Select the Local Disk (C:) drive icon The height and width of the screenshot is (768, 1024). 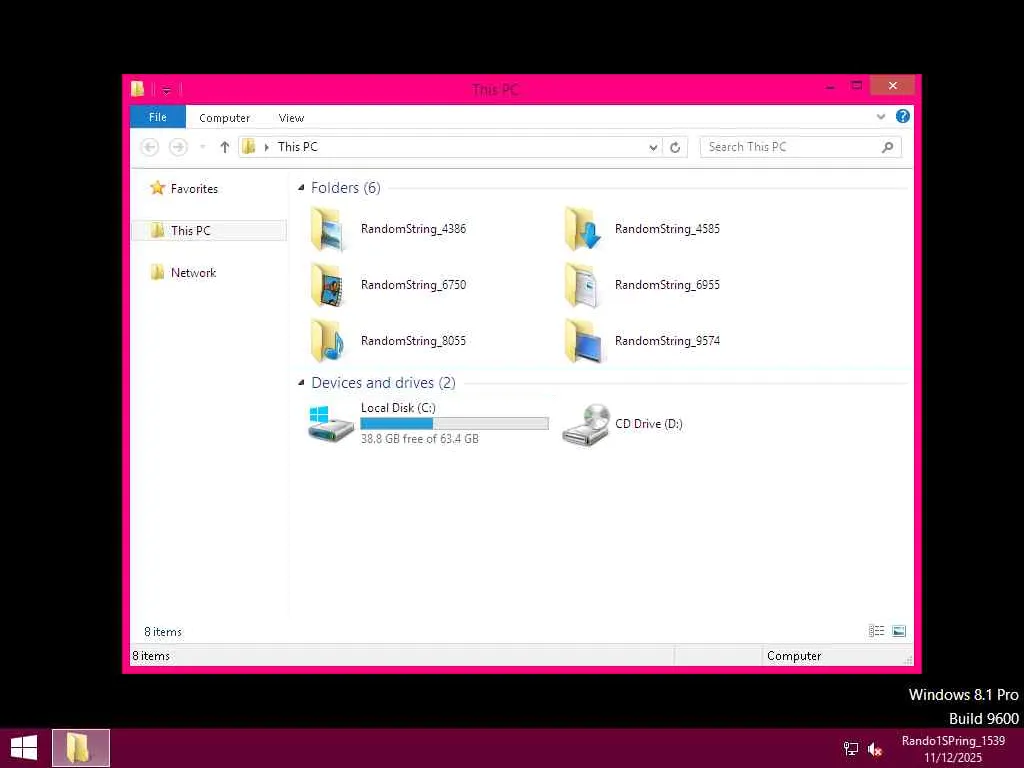click(x=331, y=424)
